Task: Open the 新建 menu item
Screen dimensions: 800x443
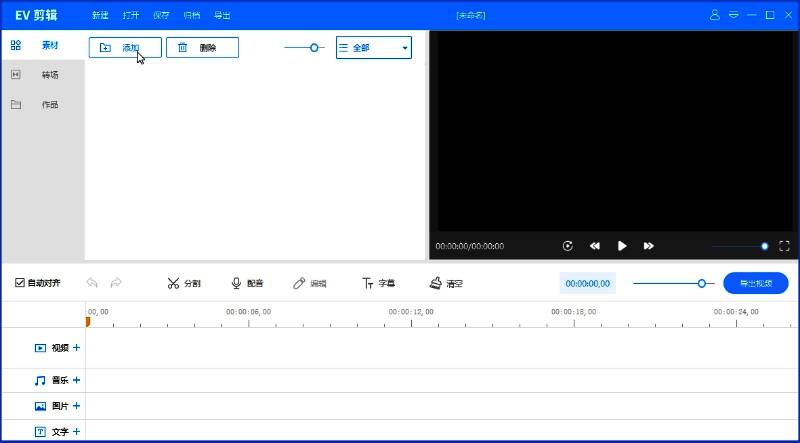Action: pos(100,15)
